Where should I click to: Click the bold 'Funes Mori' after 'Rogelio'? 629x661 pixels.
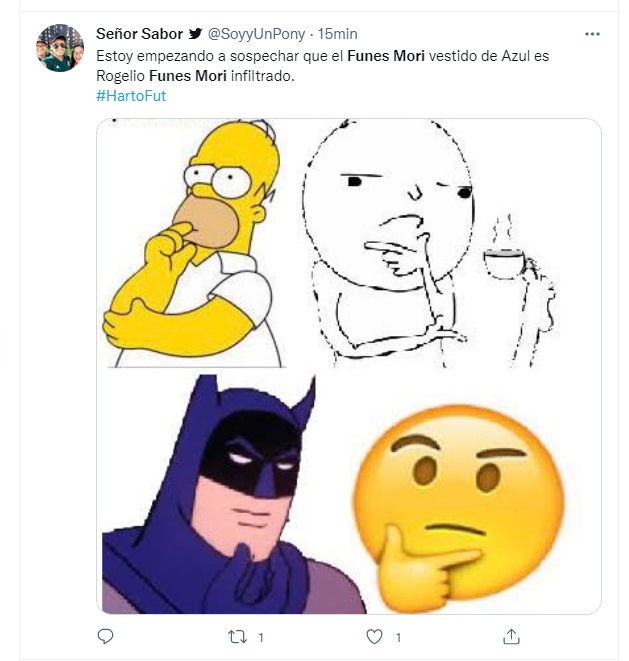[x=184, y=76]
